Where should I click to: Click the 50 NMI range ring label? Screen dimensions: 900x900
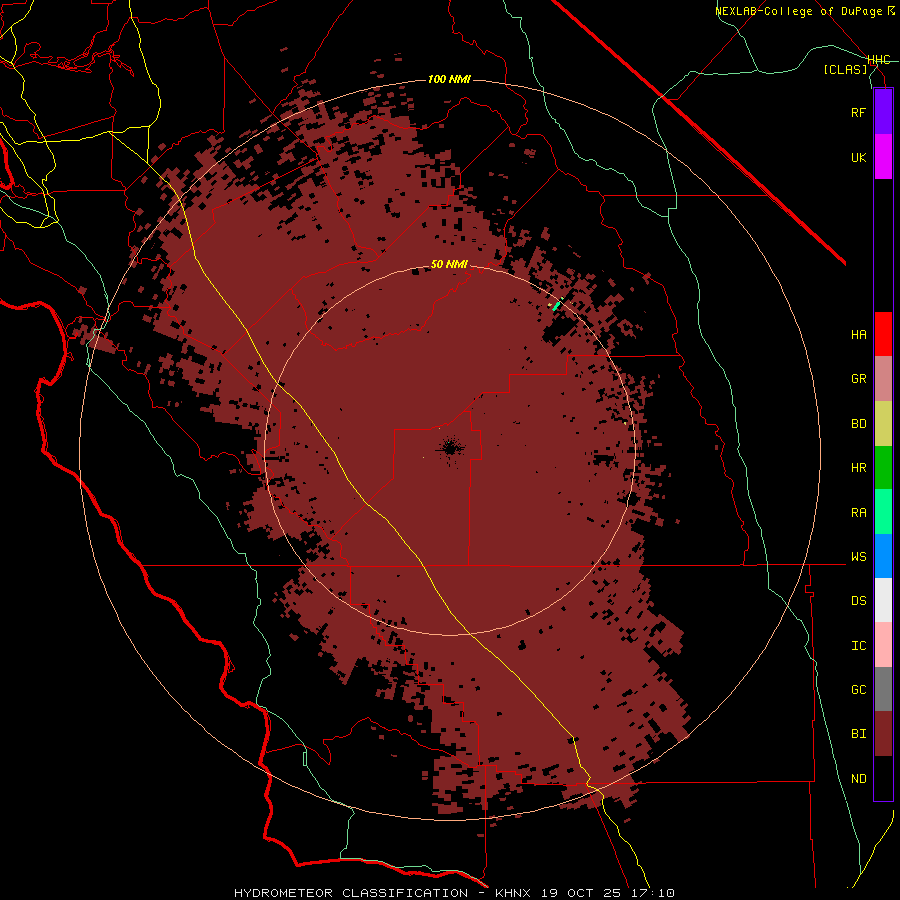pyautogui.click(x=449, y=264)
